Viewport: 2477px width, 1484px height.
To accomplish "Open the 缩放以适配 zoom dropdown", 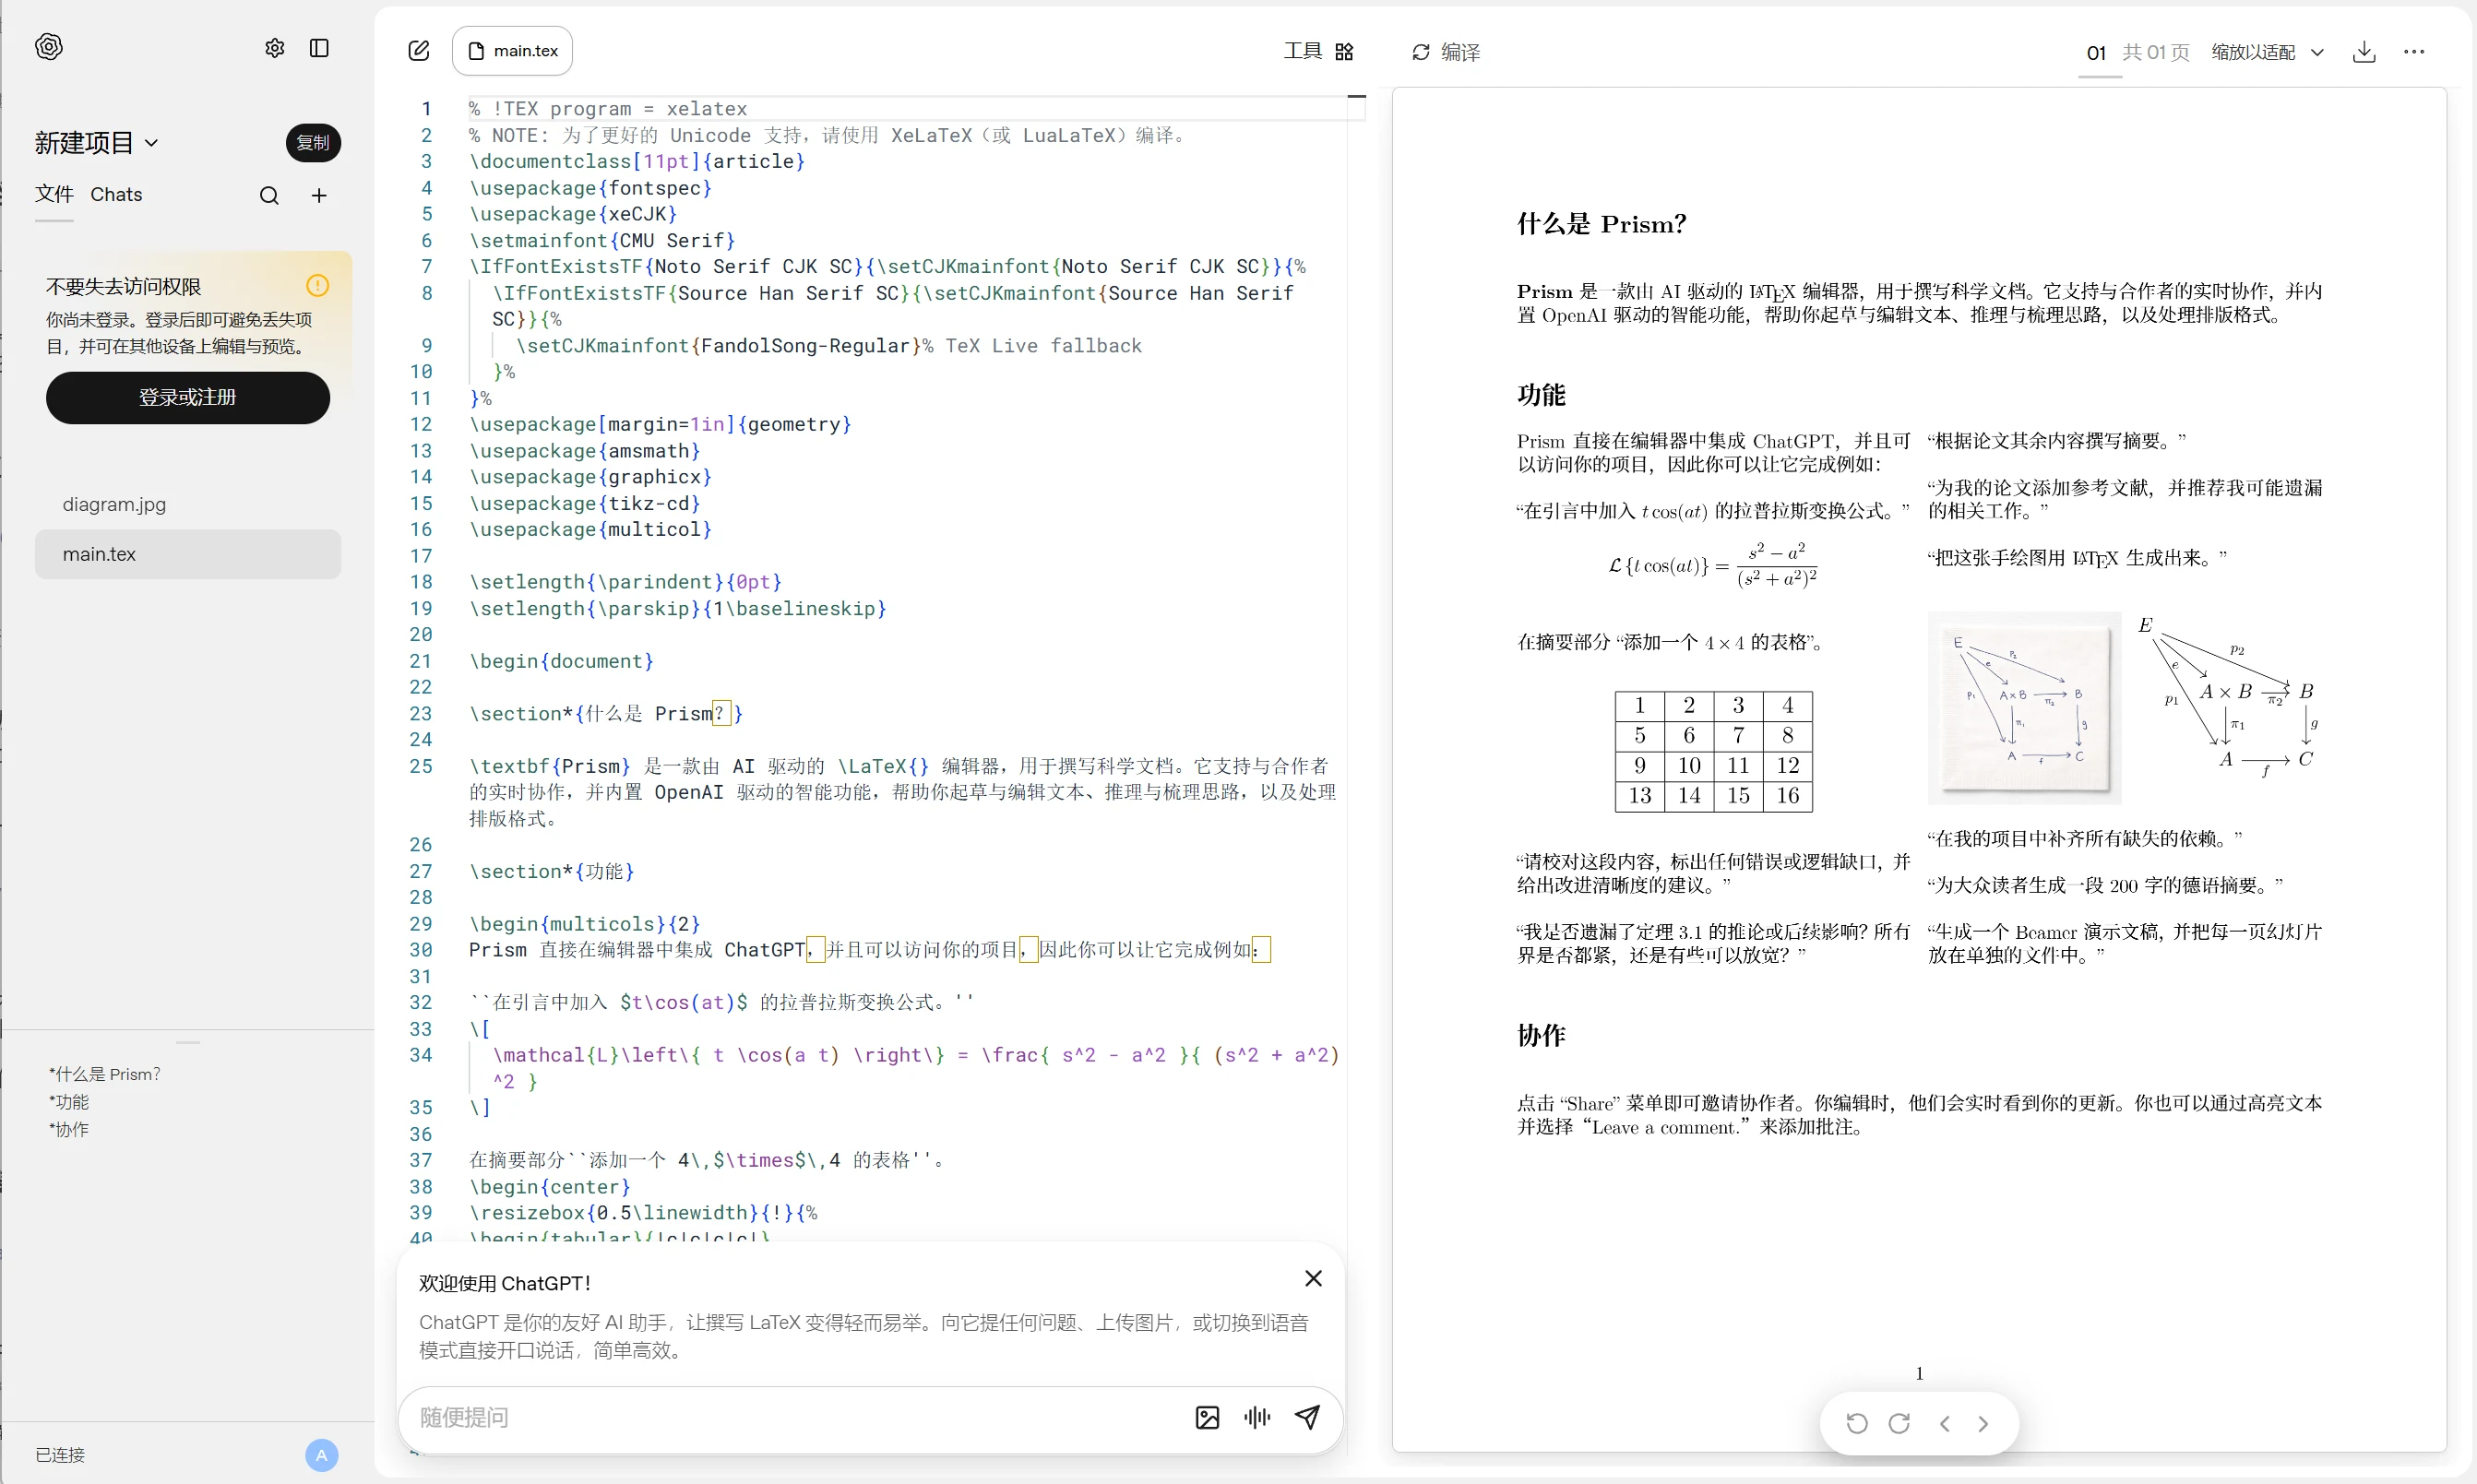I will click(x=2266, y=52).
